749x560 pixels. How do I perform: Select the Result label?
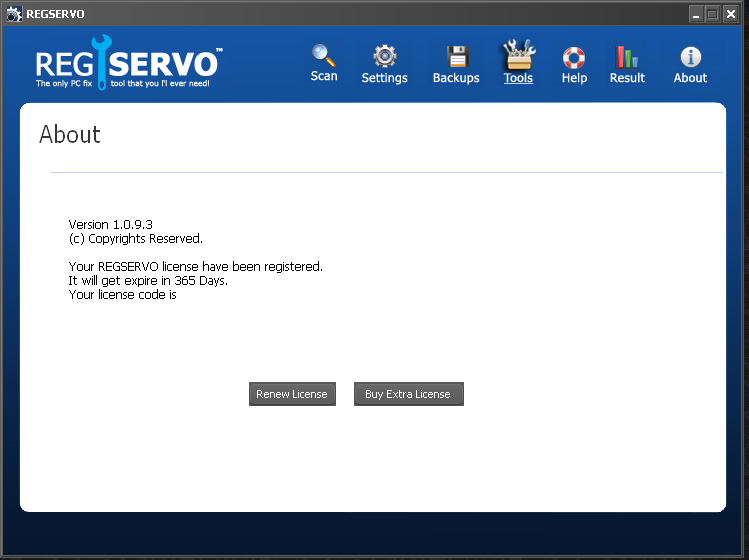627,78
